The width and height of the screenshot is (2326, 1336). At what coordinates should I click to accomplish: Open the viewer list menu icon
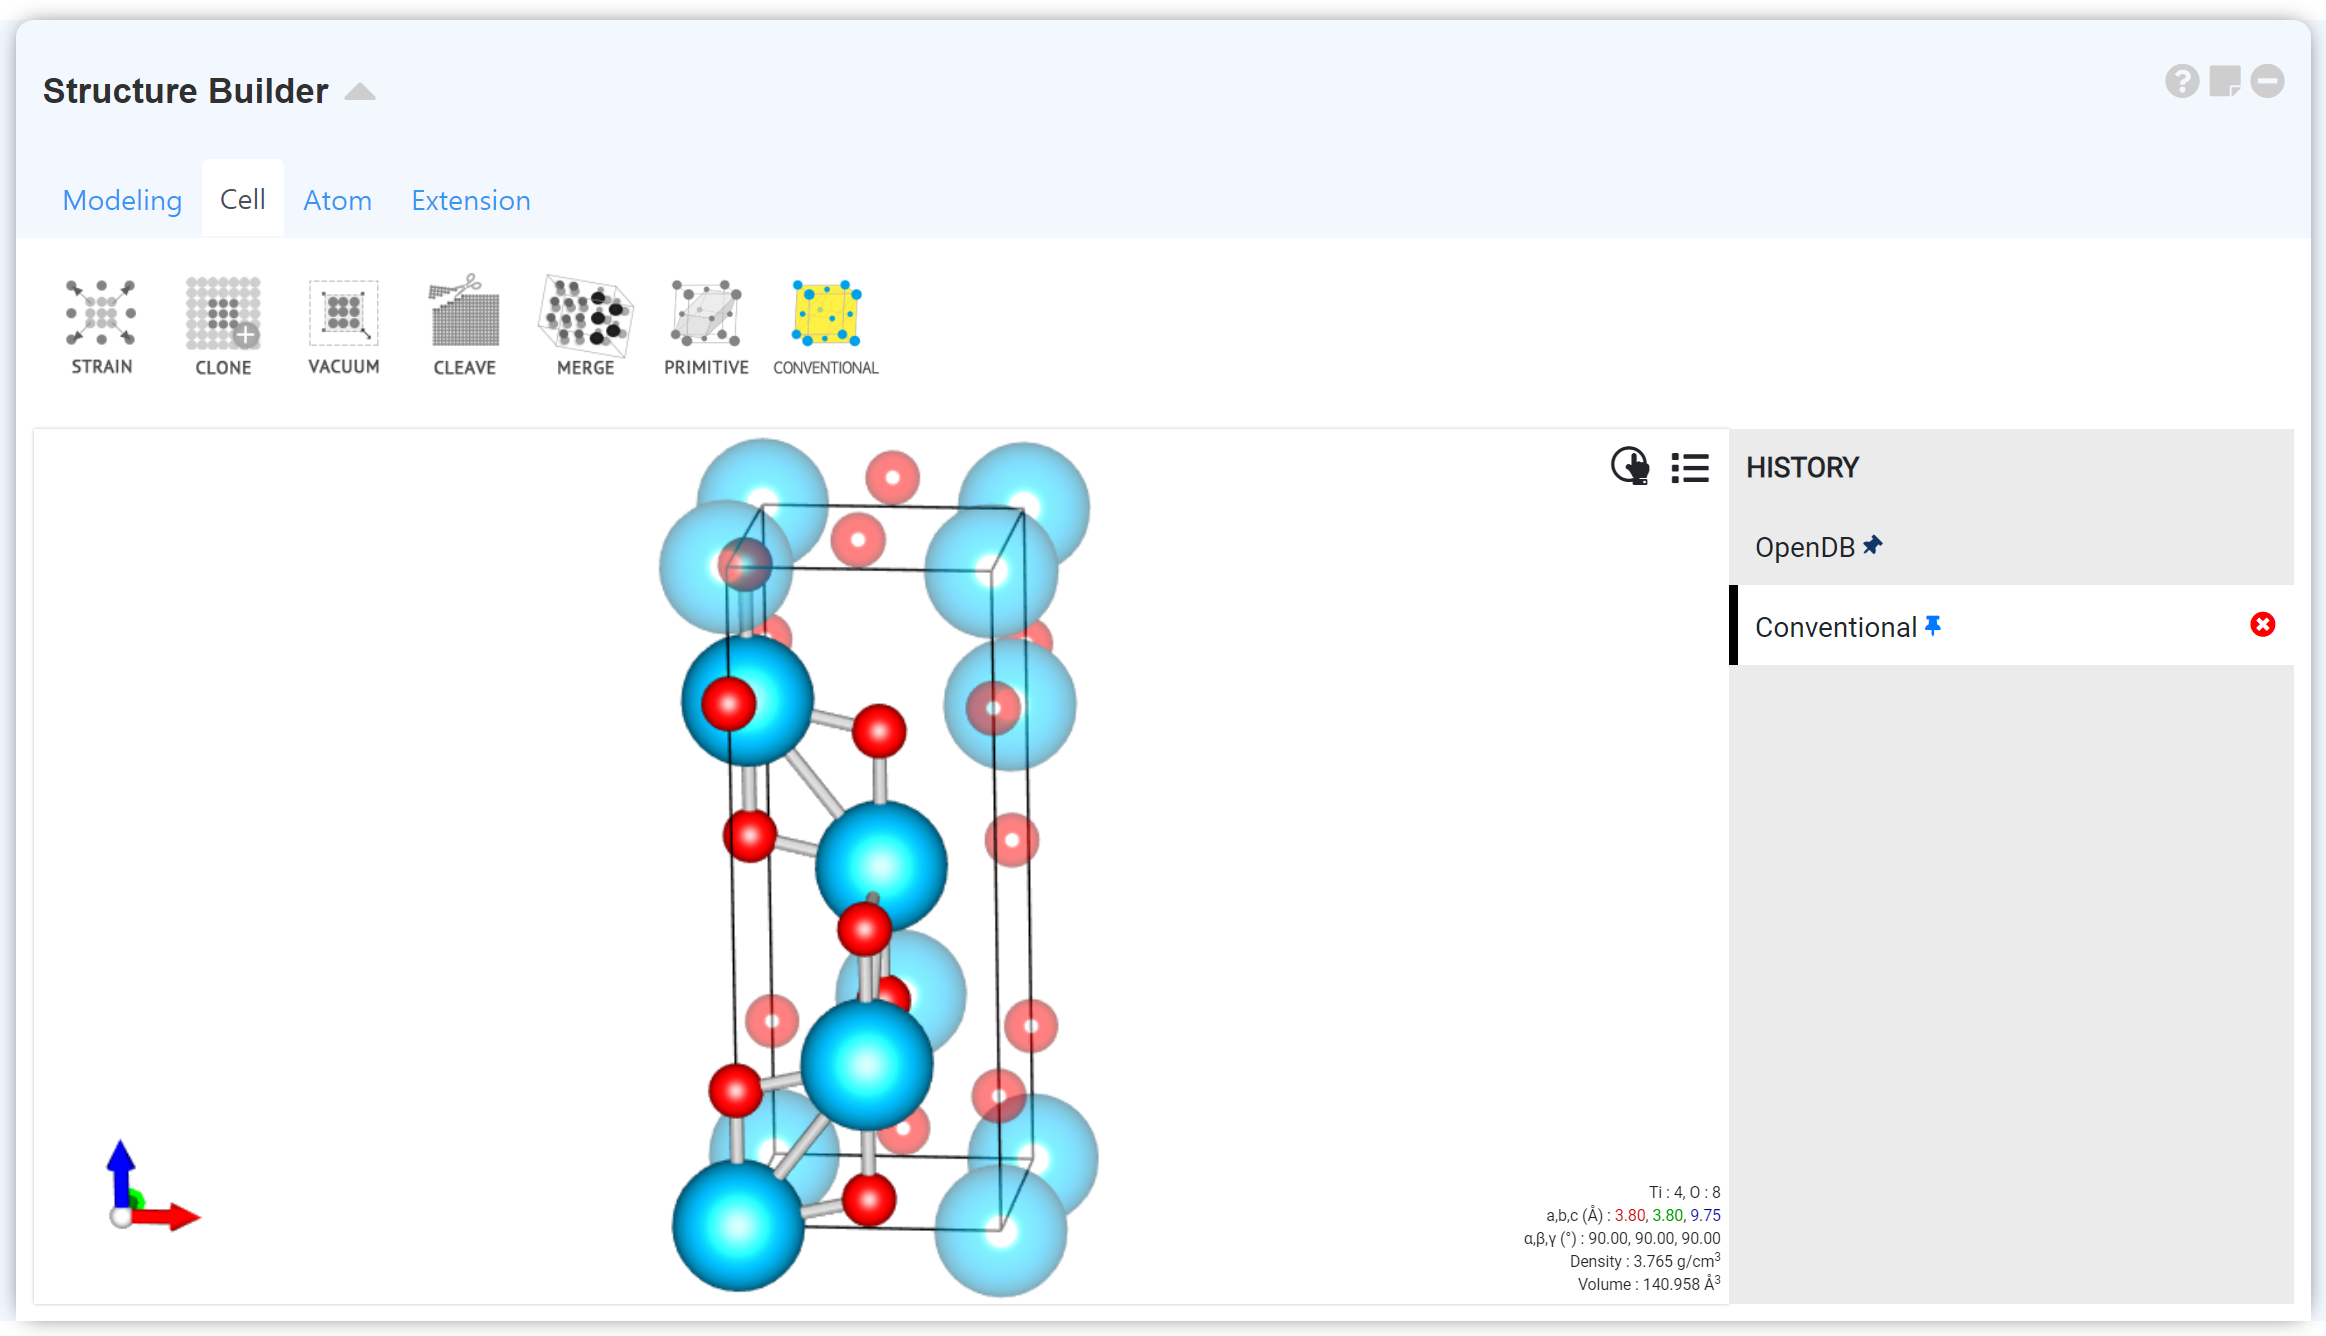point(1690,467)
